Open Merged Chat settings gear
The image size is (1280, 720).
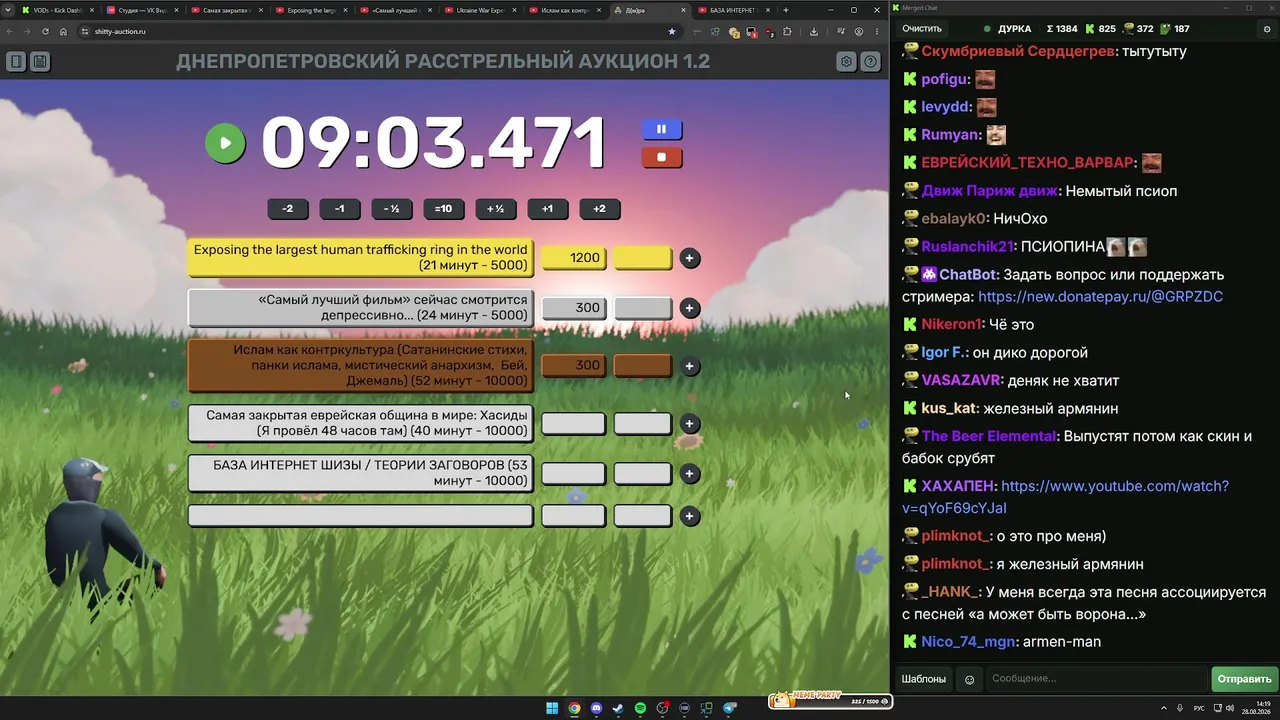pos(1267,29)
